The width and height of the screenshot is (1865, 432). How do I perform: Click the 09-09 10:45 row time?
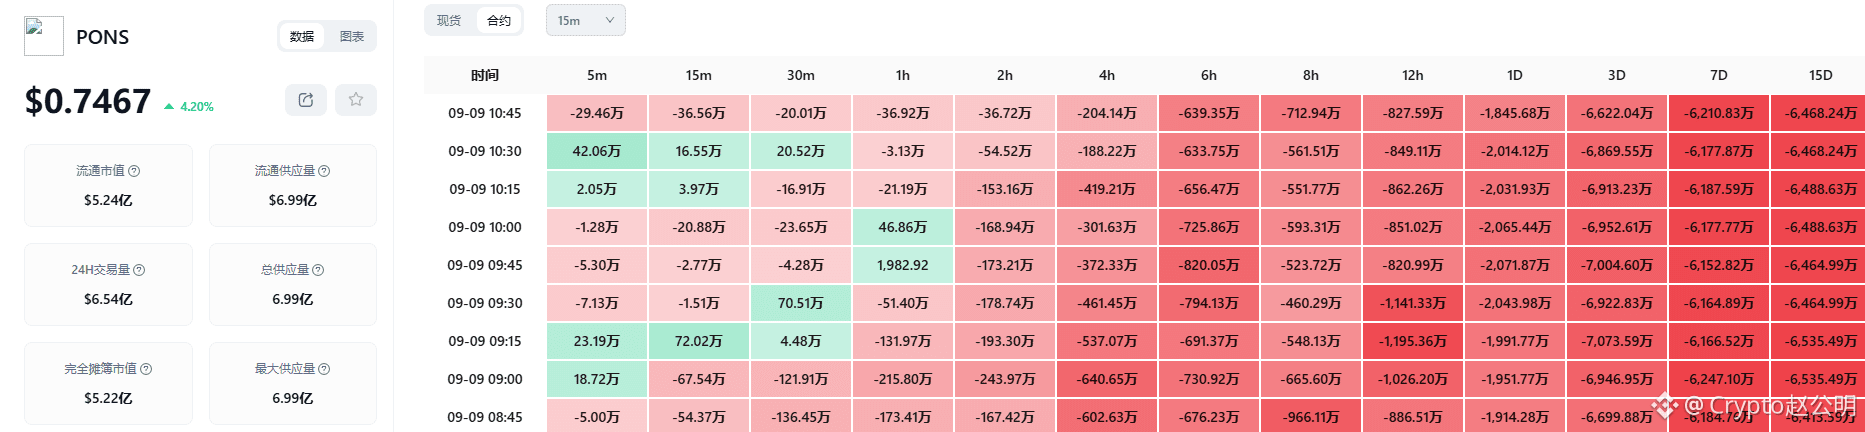coord(485,113)
